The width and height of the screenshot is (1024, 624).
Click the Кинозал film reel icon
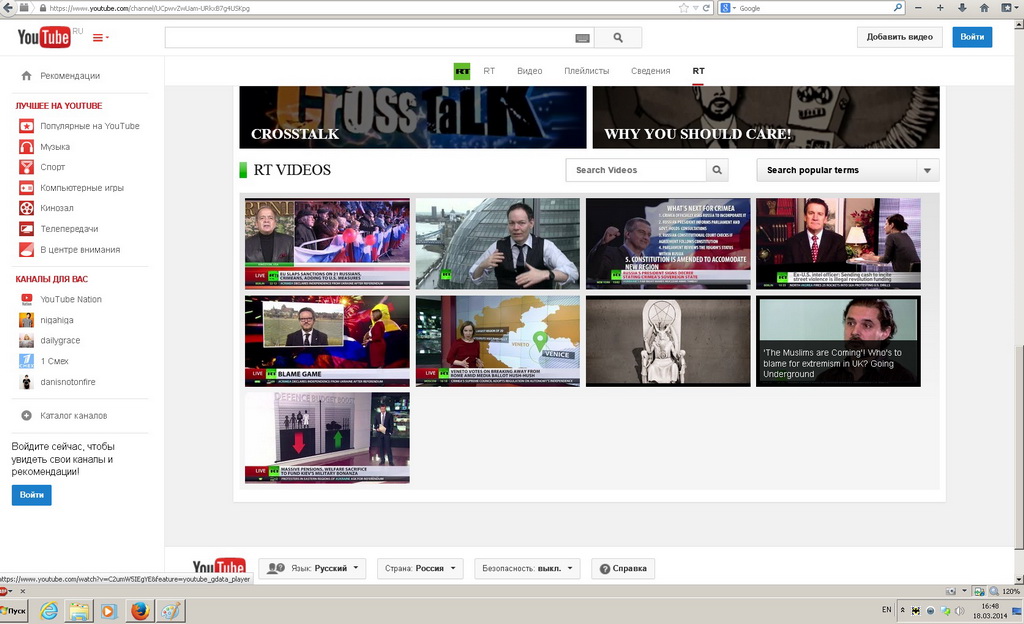click(26, 208)
